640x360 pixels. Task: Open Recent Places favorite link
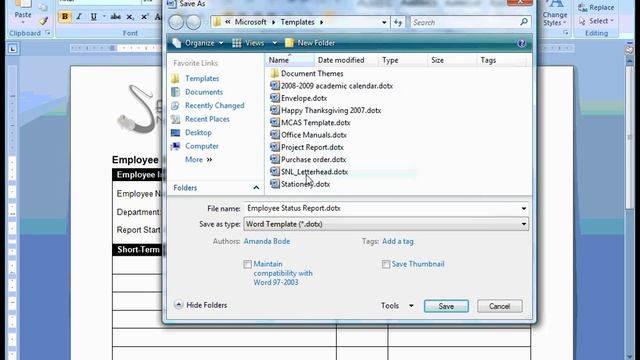tap(207, 119)
